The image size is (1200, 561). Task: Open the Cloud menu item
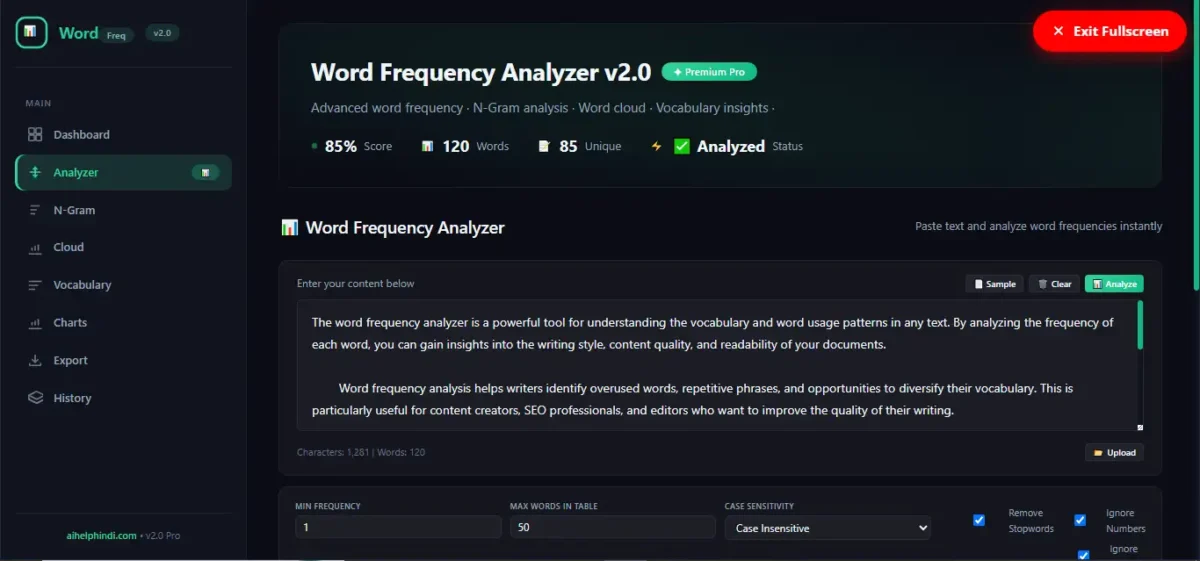tap(123, 247)
